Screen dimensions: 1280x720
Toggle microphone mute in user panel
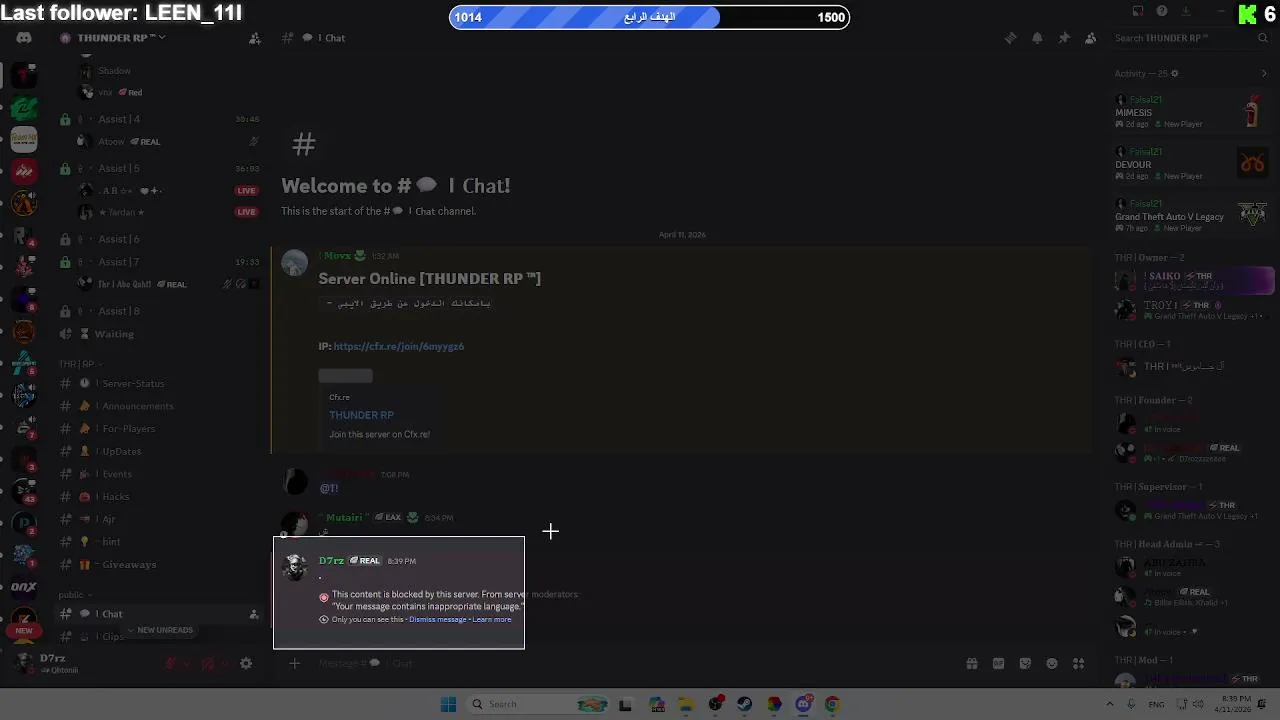coord(171,663)
